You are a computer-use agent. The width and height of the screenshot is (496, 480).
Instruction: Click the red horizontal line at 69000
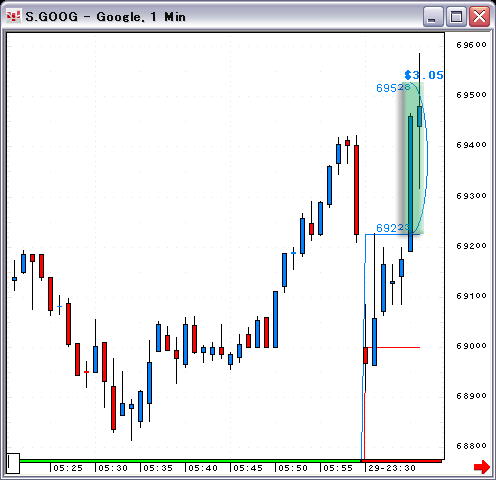(x=393, y=347)
